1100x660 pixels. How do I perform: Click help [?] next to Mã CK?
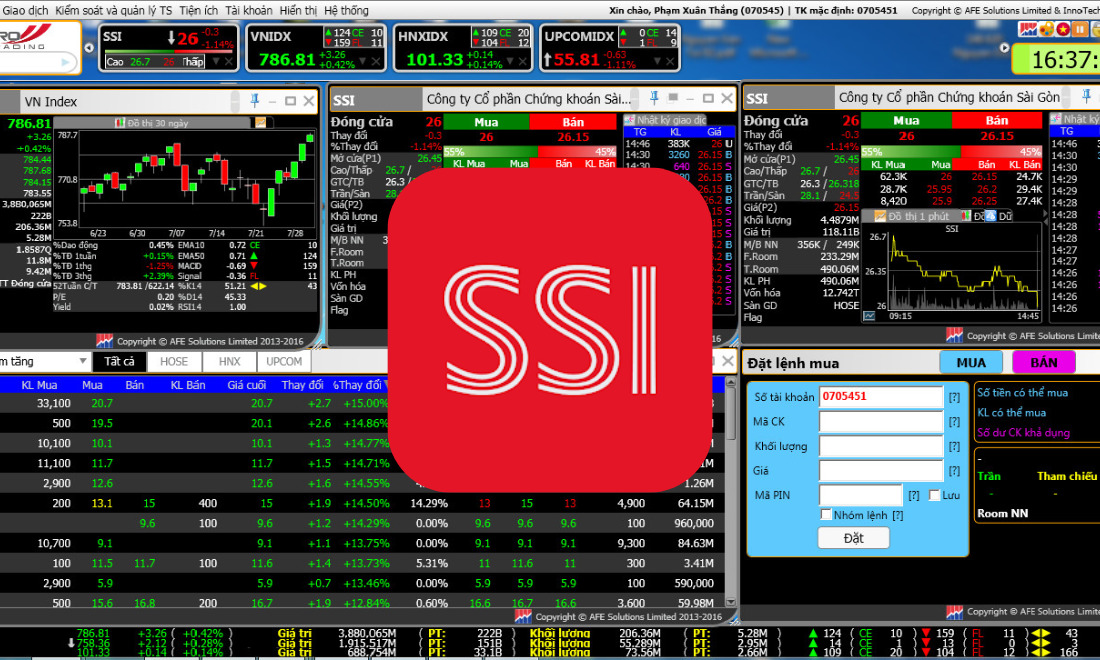coord(954,422)
